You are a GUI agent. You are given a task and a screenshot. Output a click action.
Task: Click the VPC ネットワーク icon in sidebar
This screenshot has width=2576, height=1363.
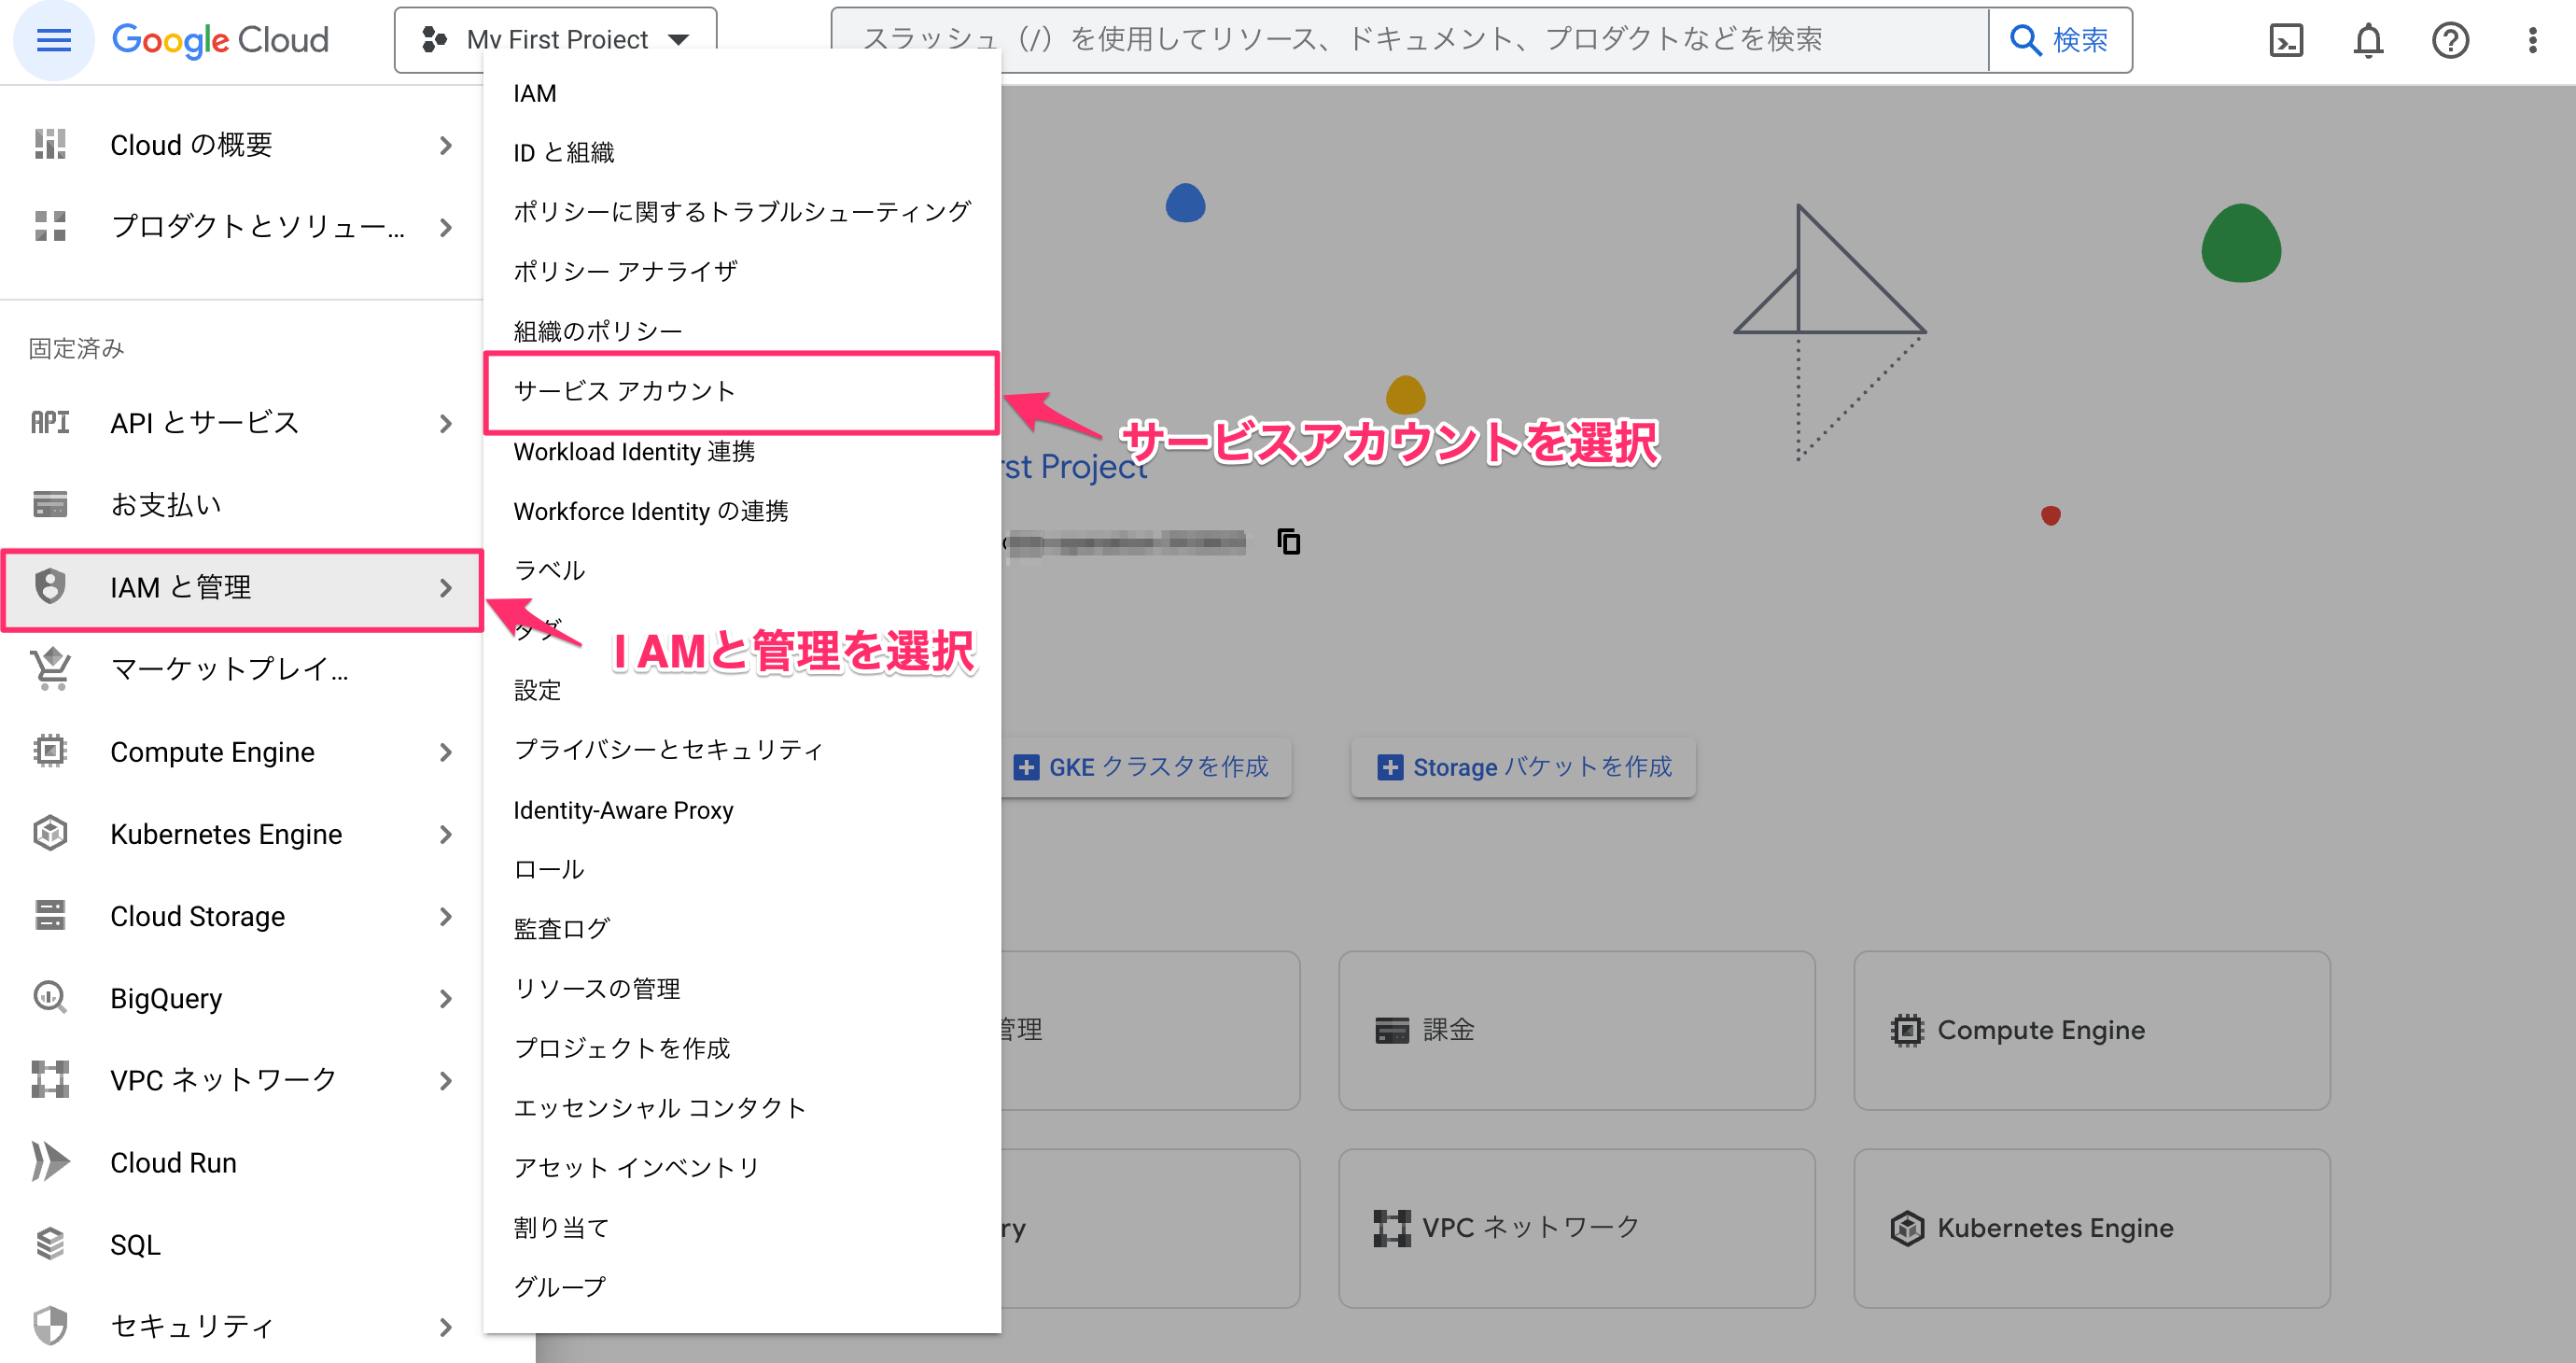50,1080
